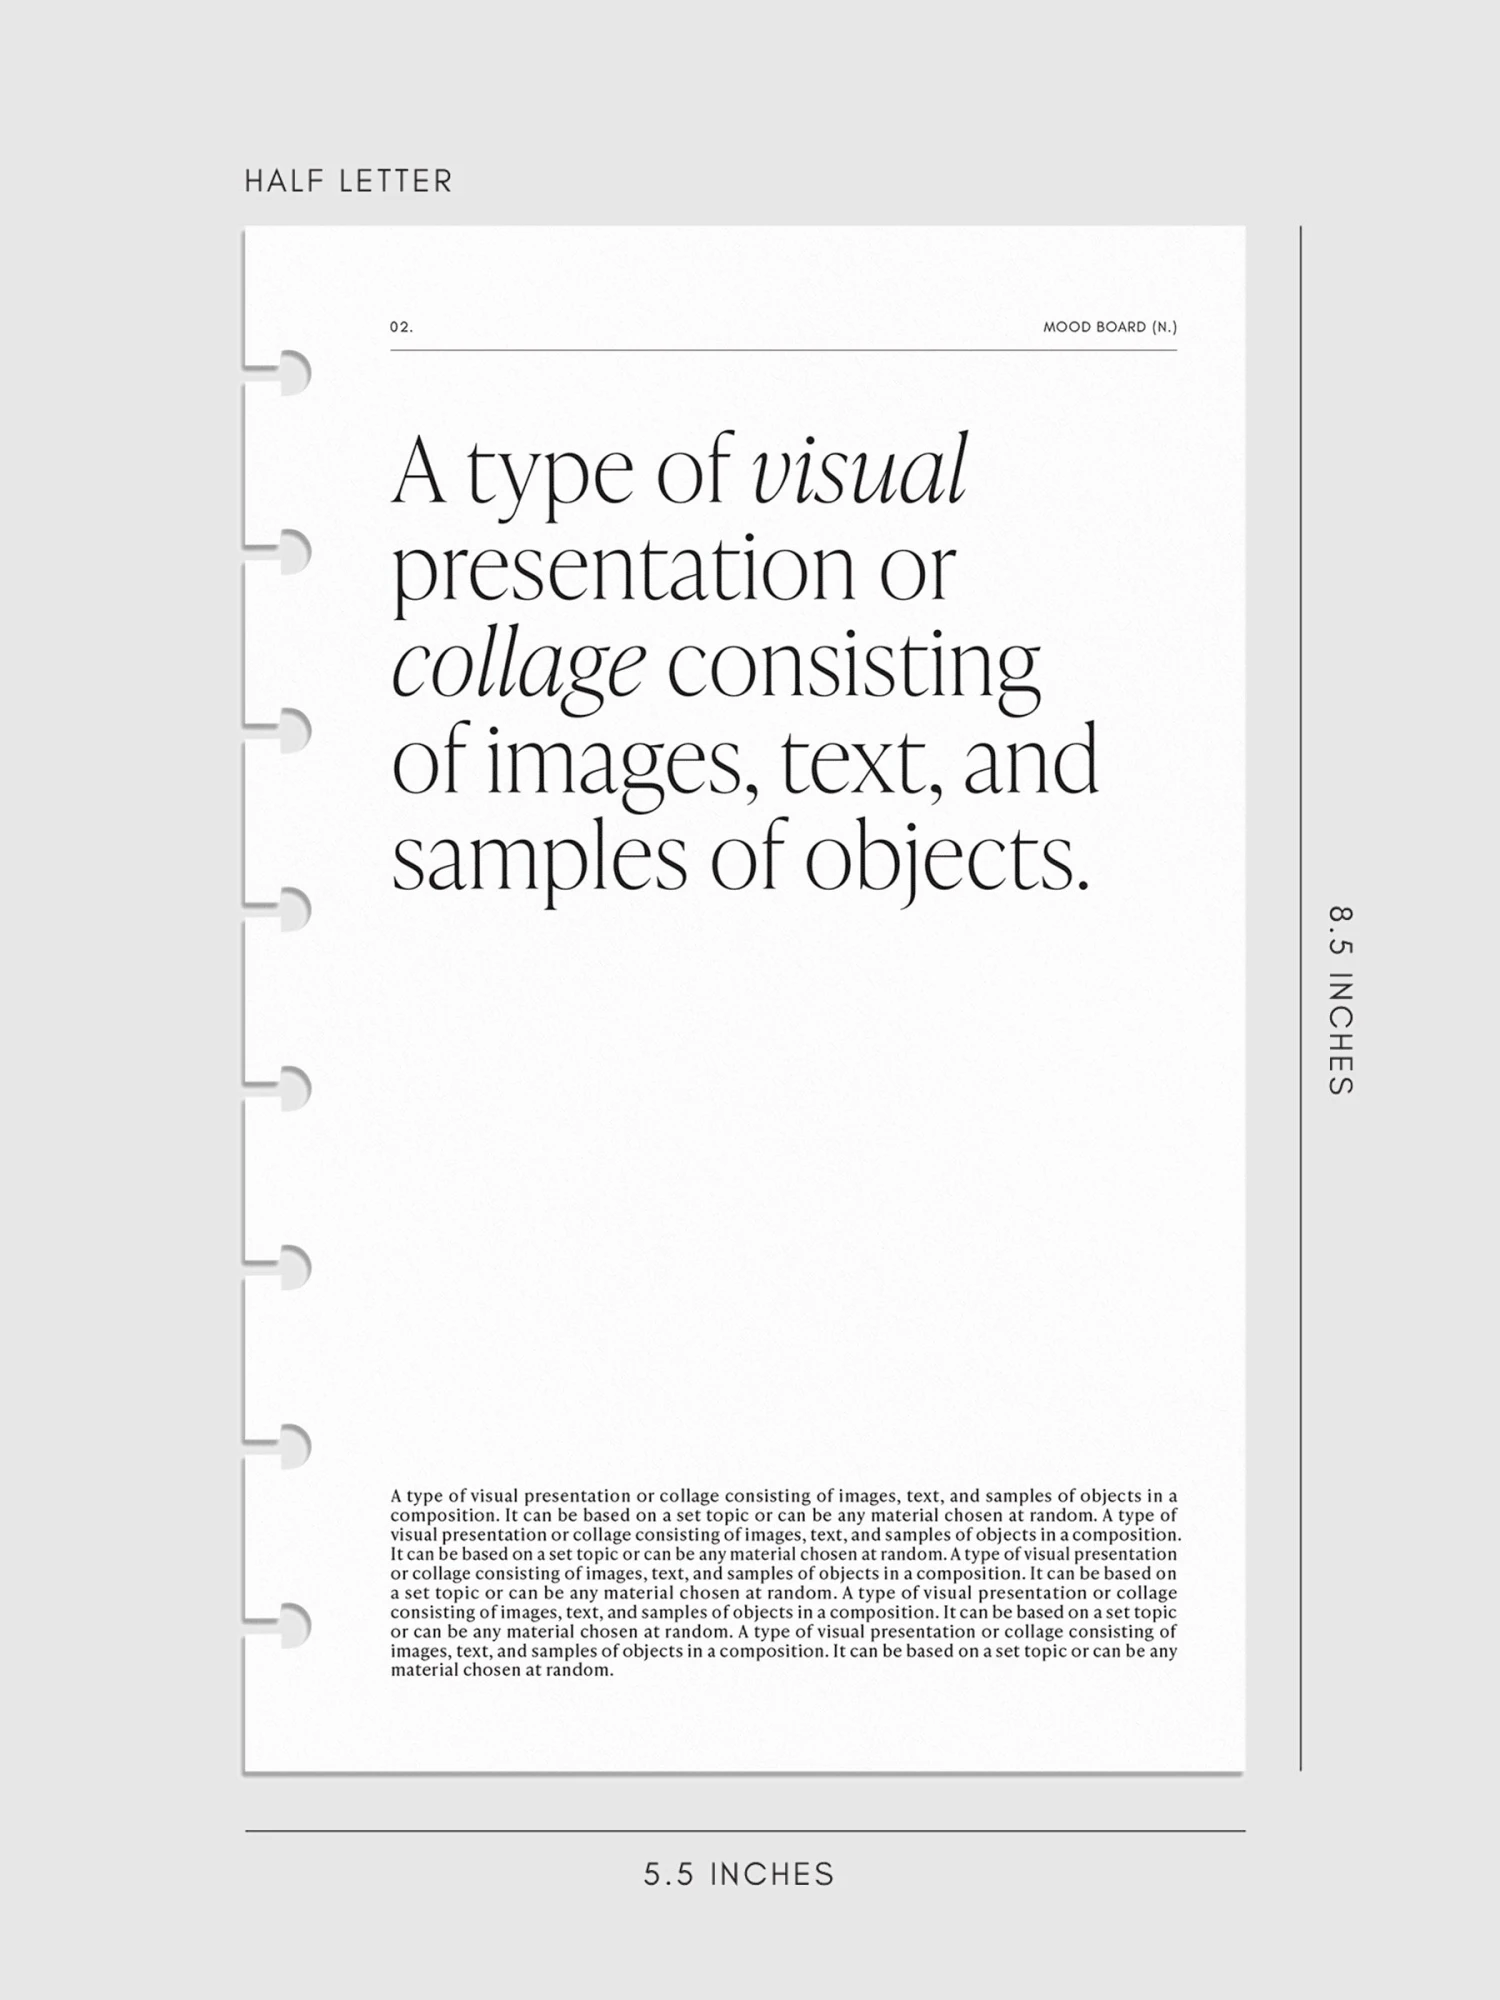This screenshot has width=1500, height=2000.
Task: Click the "8.5 INCHES" vertical height label
Action: pyautogui.click(x=1340, y=1000)
